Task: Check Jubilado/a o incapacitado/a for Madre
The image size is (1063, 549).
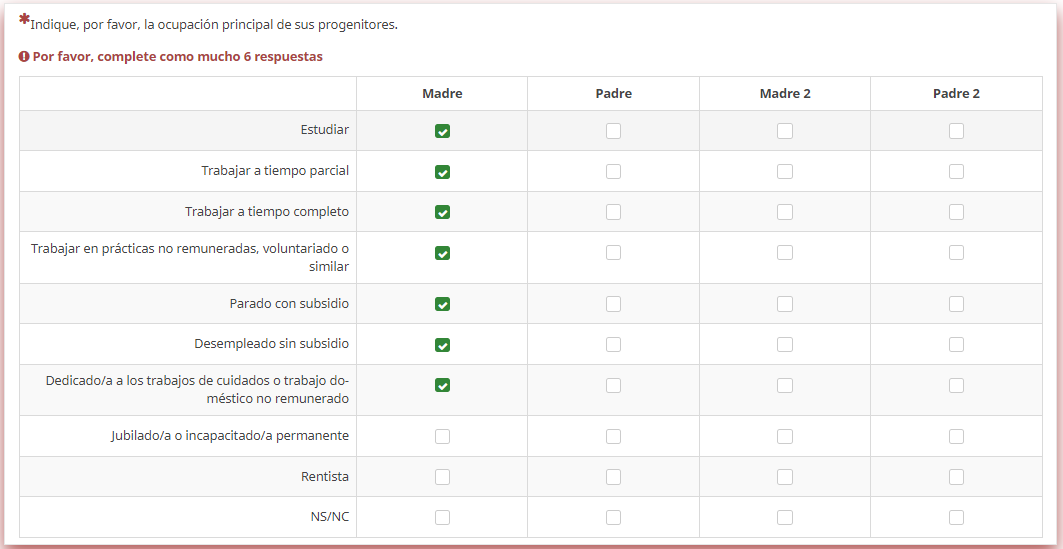Action: coord(442,436)
